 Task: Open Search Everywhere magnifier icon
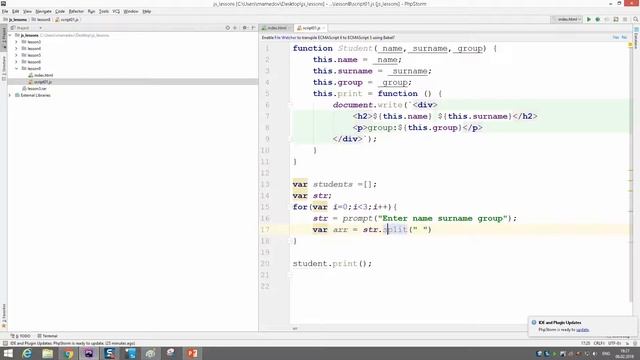click(x=636, y=19)
